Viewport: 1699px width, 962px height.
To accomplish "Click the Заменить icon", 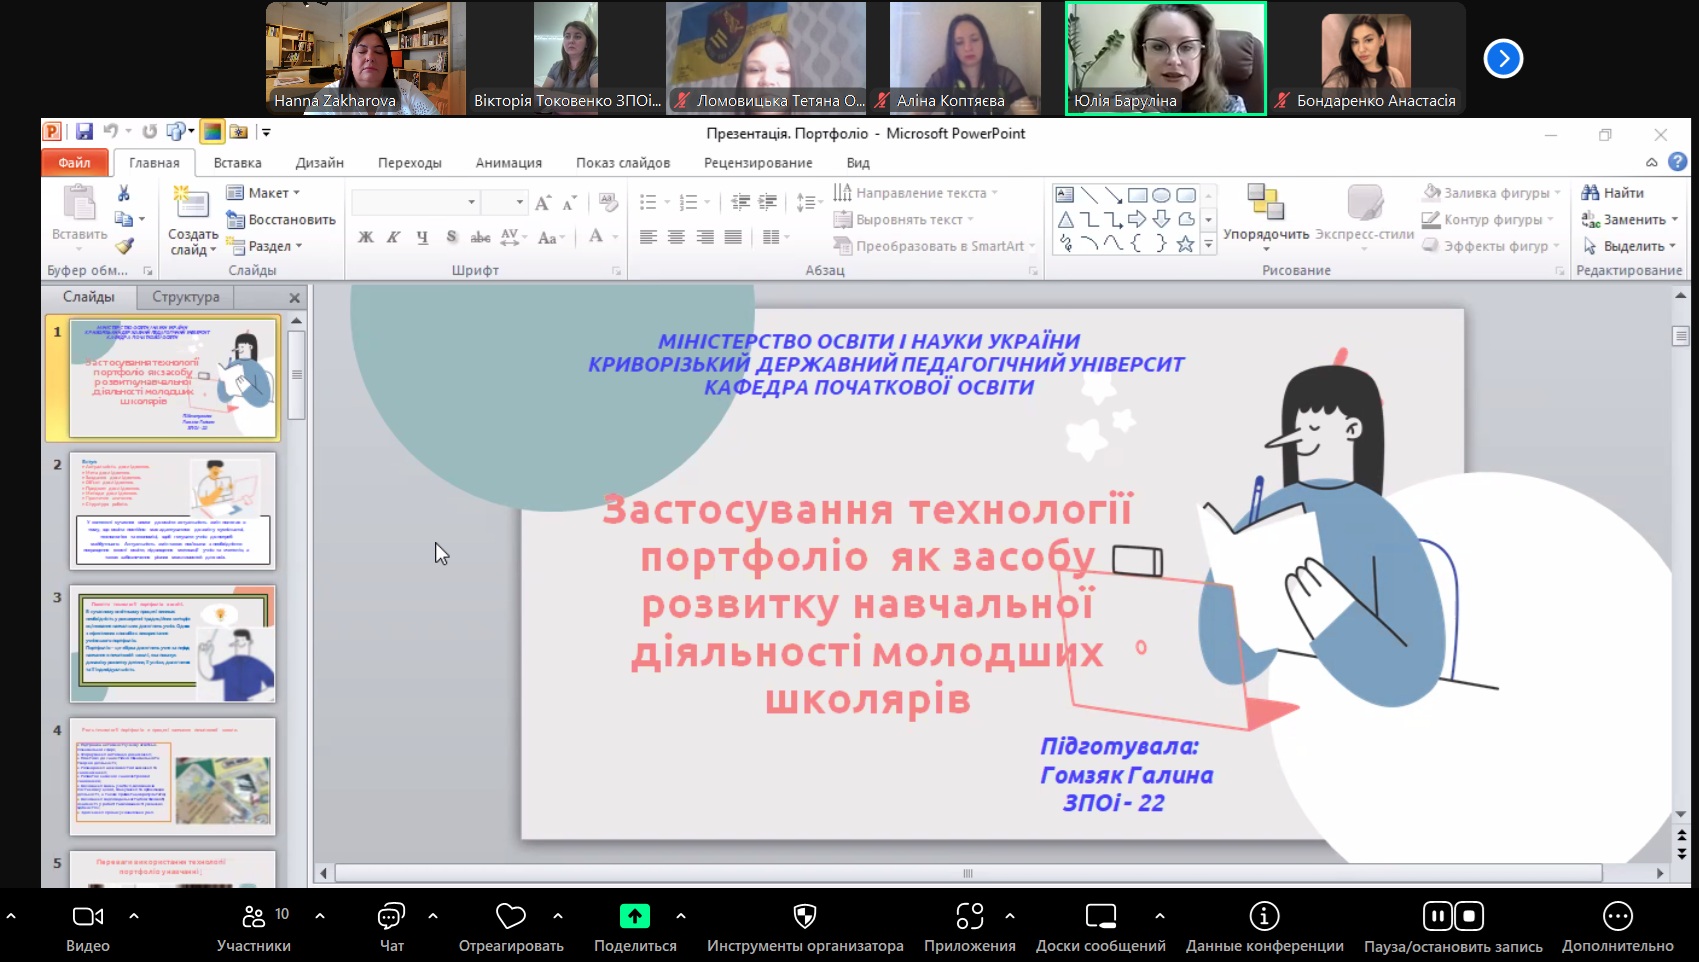I will pyautogui.click(x=1621, y=218).
